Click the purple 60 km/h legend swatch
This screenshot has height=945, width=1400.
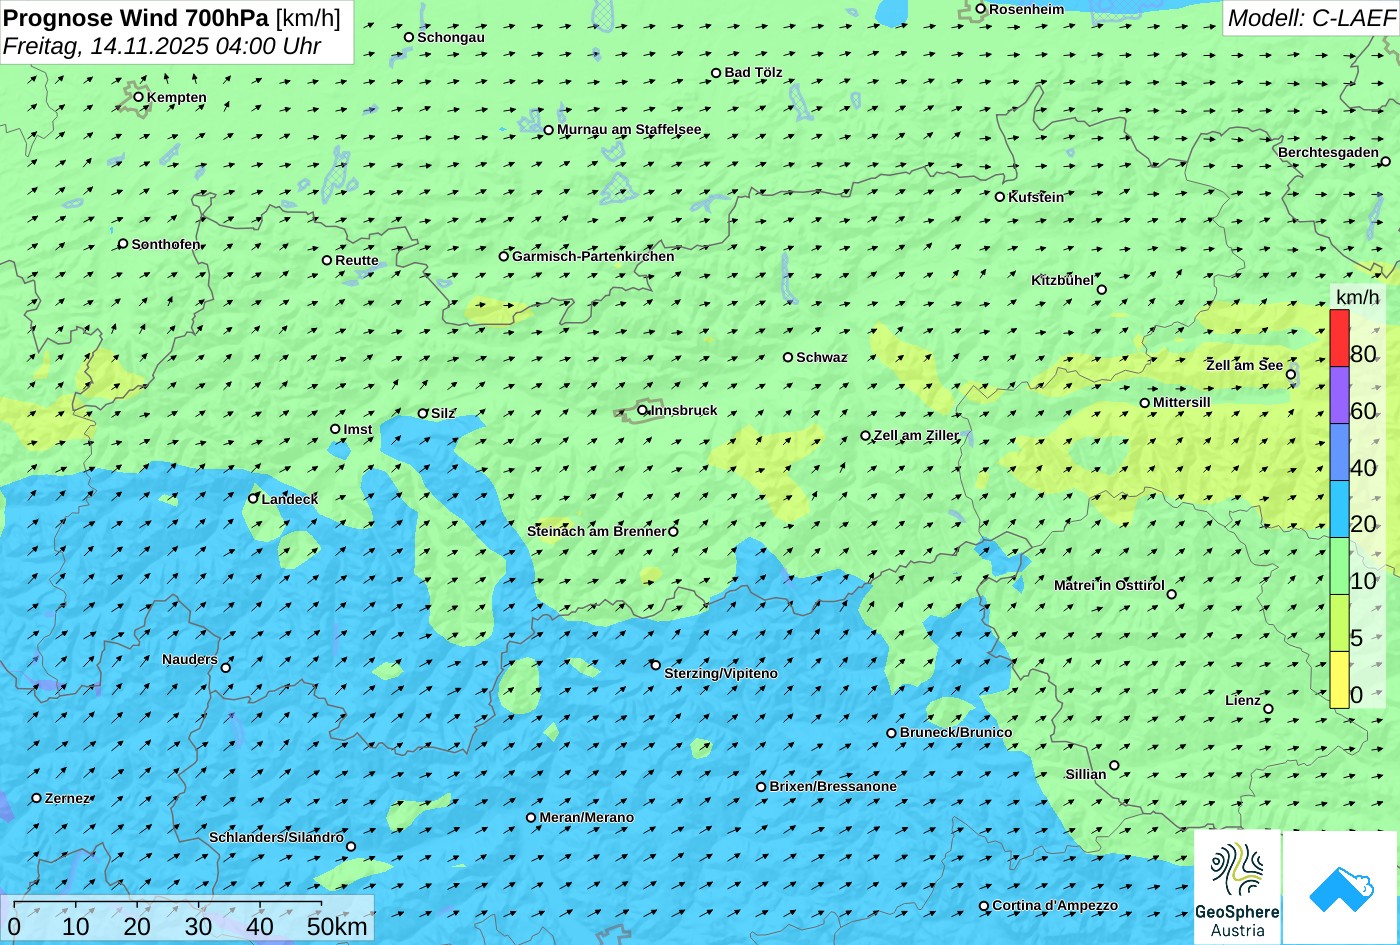(x=1339, y=396)
